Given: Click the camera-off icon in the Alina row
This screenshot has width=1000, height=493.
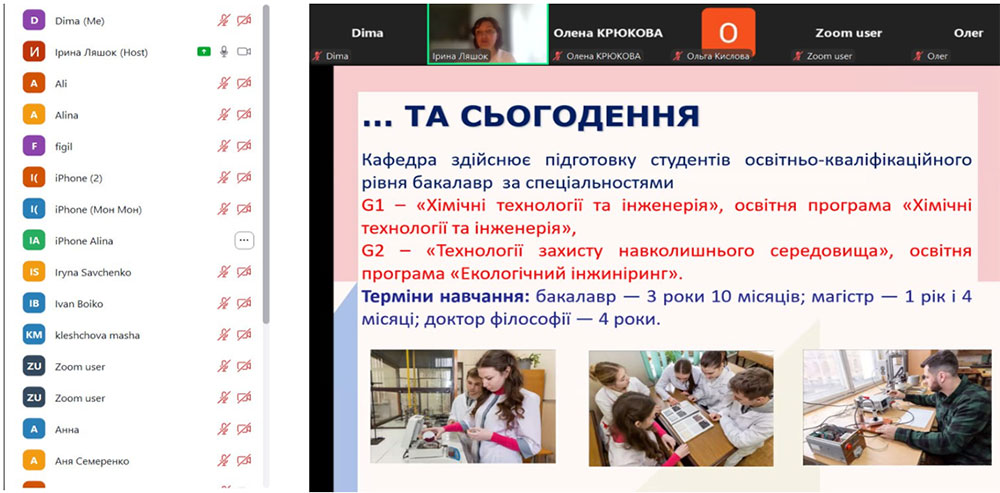Looking at the screenshot, I should [x=244, y=115].
